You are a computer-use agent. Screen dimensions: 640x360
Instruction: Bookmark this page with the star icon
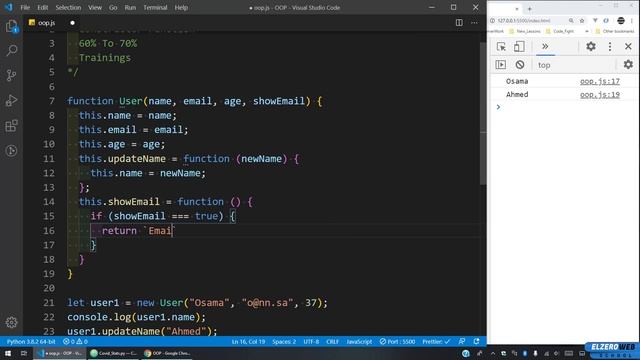[x=582, y=20]
